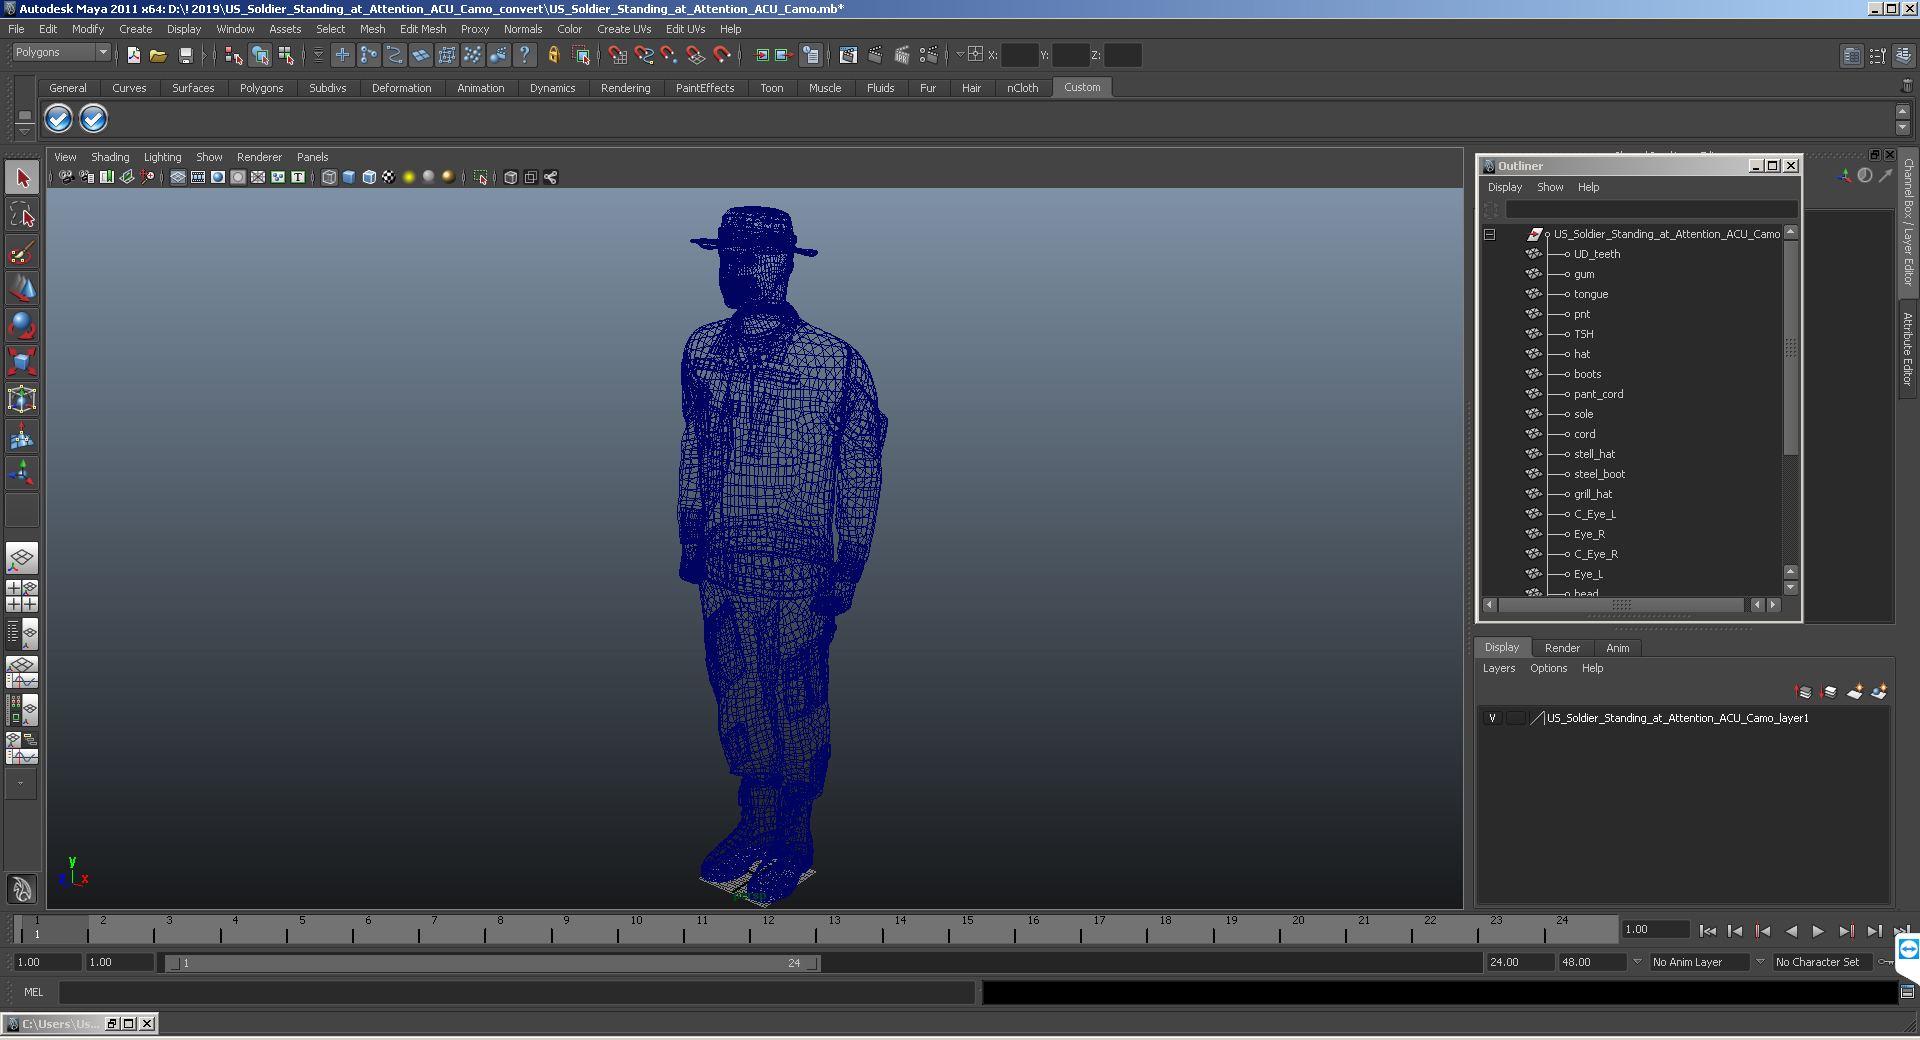The image size is (1920, 1040).
Task: Open the layer editor Options menu
Action: 1548,668
